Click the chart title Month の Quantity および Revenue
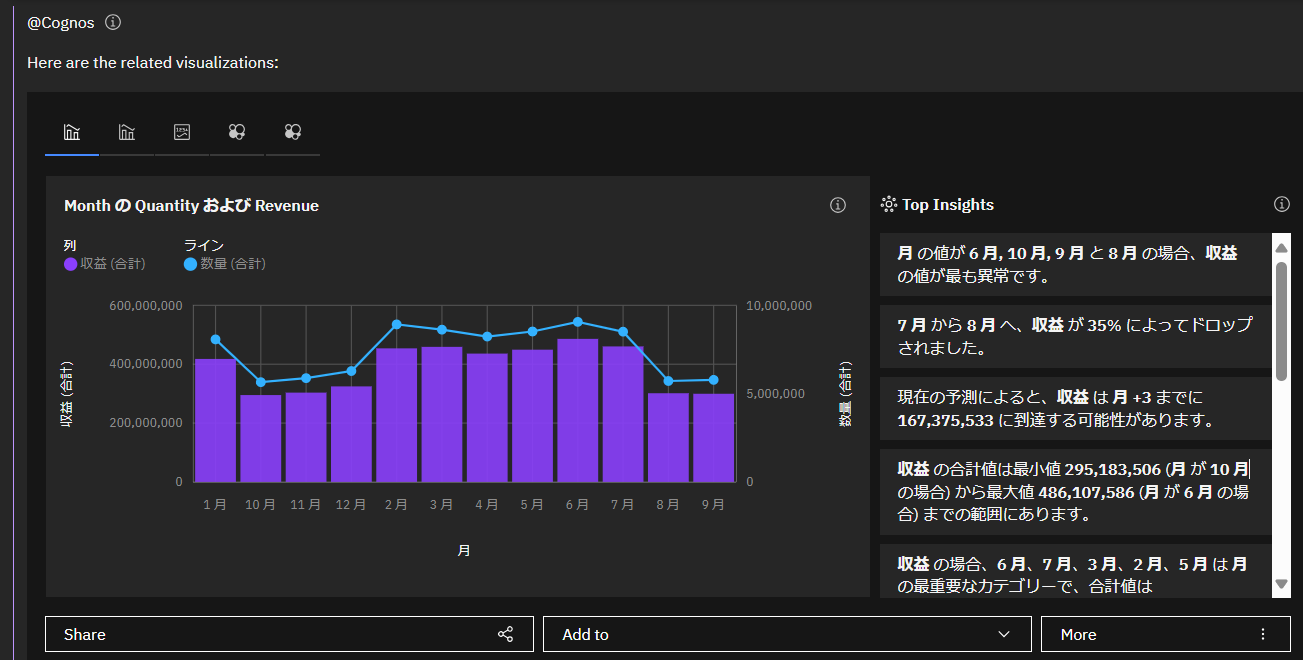The image size is (1303, 660). pyautogui.click(x=191, y=205)
